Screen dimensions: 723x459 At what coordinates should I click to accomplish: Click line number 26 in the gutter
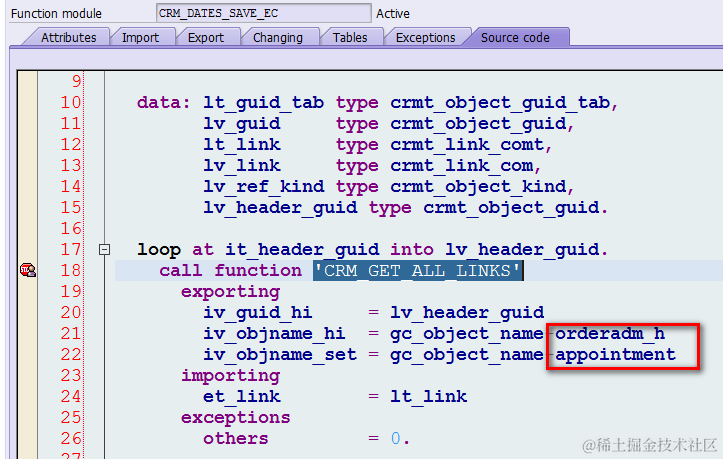[71, 439]
